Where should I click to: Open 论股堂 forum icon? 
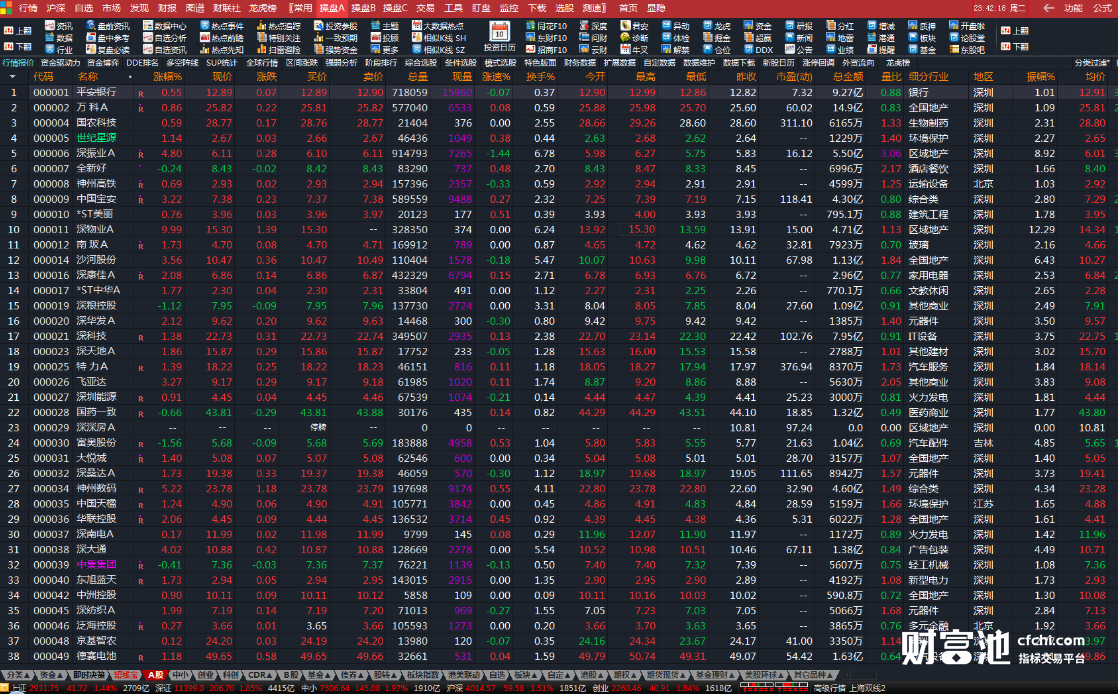968,38
